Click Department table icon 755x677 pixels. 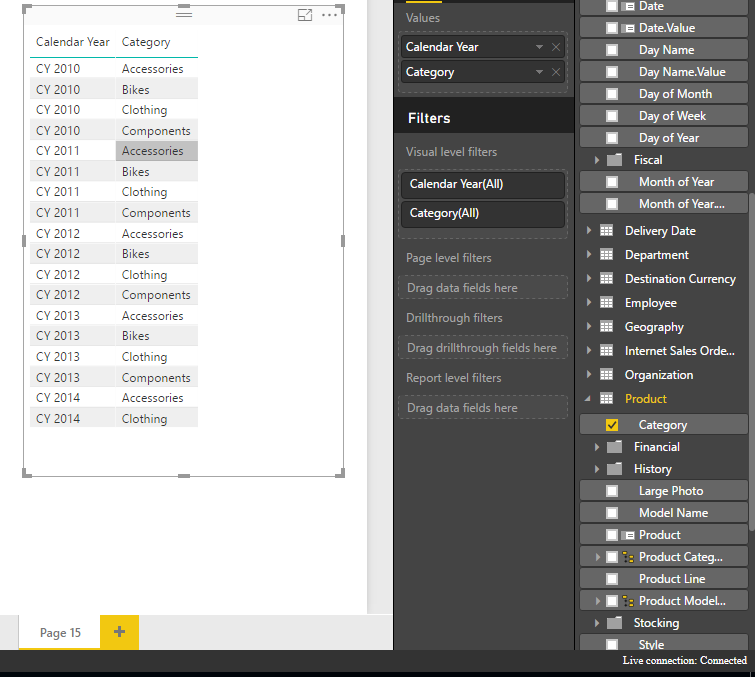click(x=606, y=255)
